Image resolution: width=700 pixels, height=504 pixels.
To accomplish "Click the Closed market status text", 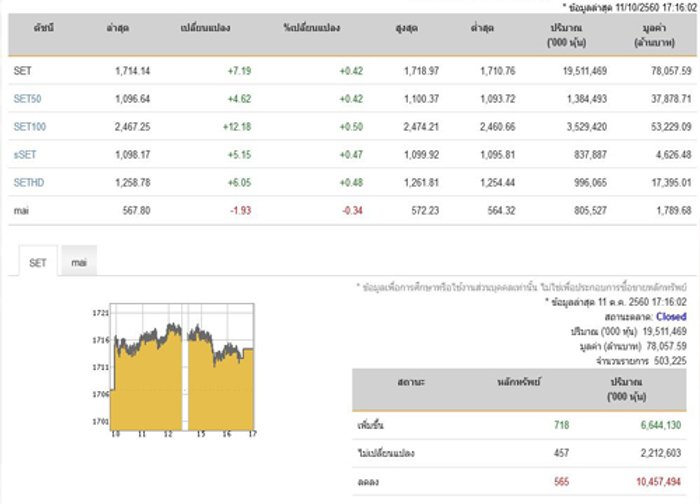I will pyautogui.click(x=671, y=317).
